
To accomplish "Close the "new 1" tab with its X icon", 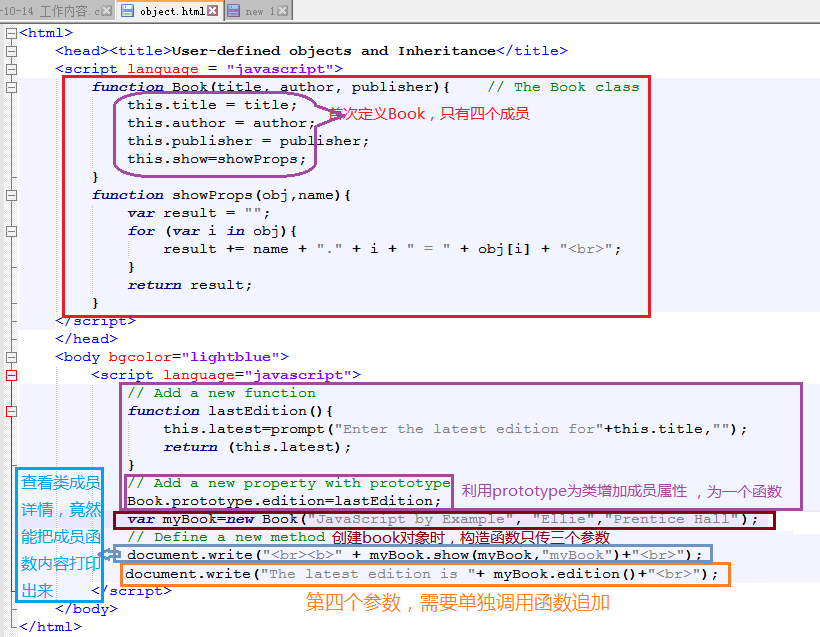I will [282, 11].
